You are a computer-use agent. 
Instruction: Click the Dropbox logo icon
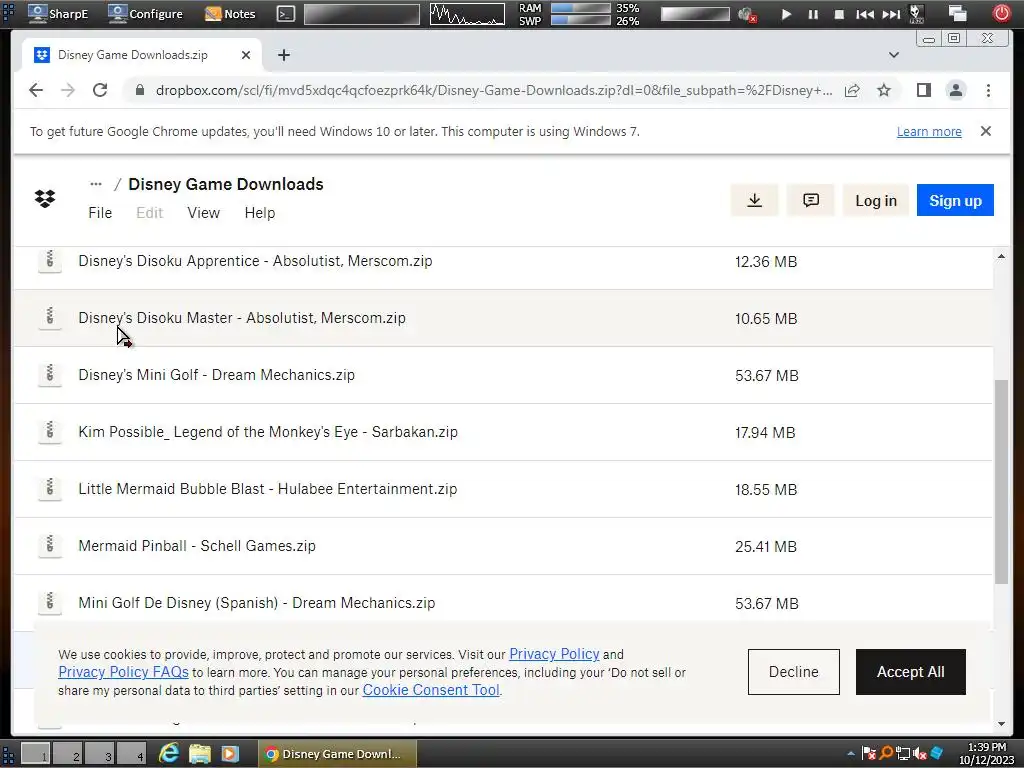click(x=44, y=199)
